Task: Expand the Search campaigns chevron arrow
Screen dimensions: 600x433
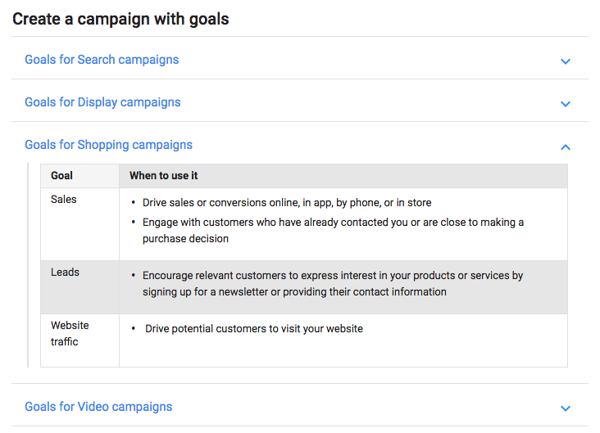Action: pyautogui.click(x=565, y=61)
